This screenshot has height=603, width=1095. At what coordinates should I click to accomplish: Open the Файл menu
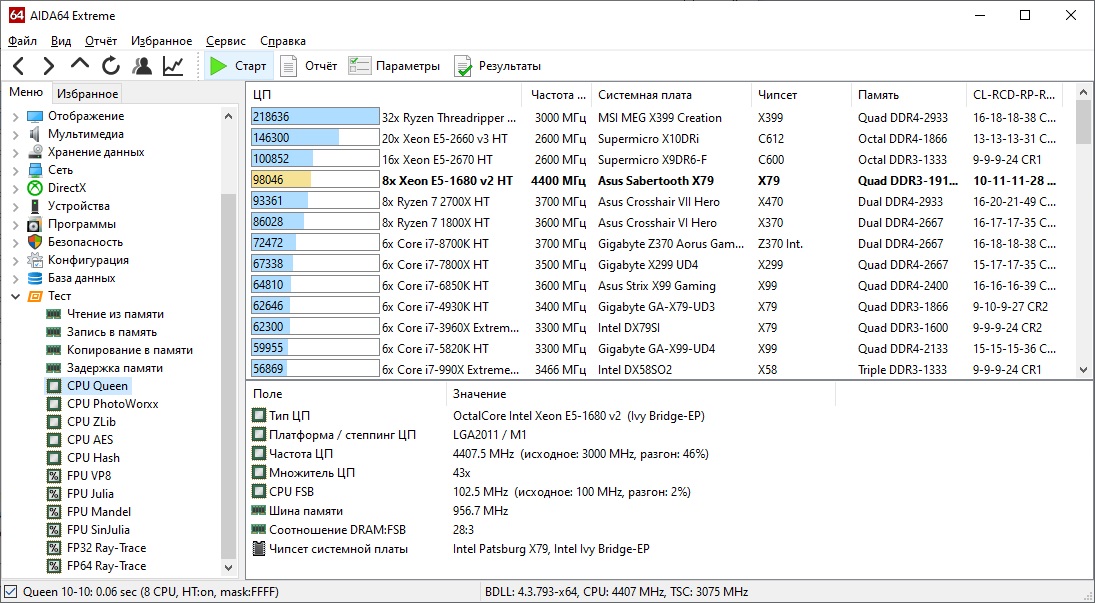23,41
